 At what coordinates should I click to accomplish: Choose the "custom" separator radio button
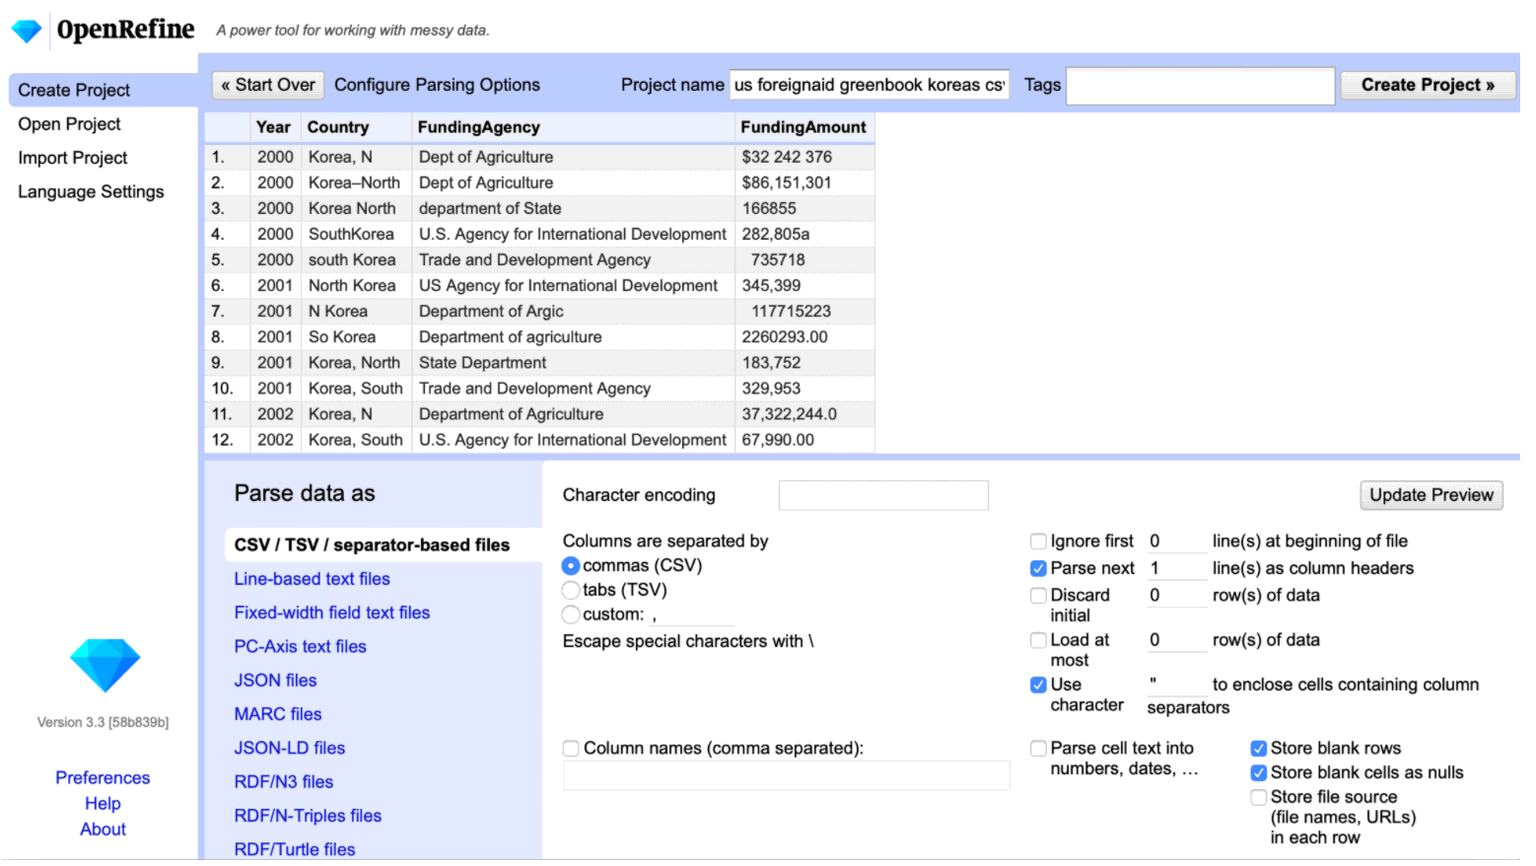[x=570, y=615]
